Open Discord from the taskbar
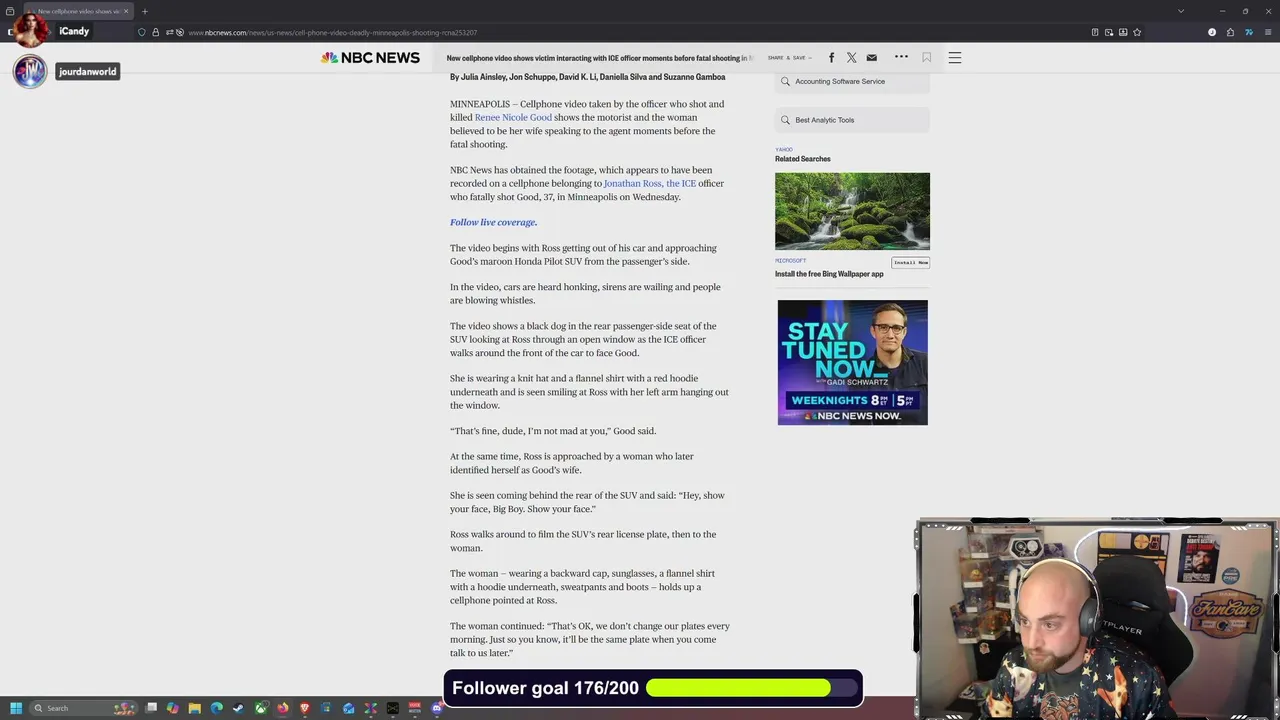The width and height of the screenshot is (1280, 720). 437,708
